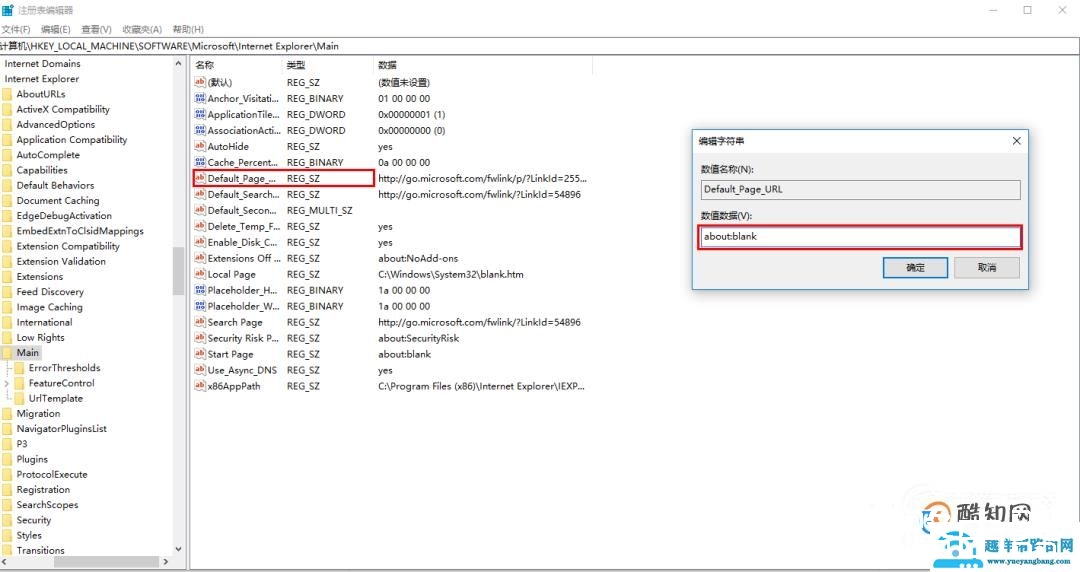Click tree horizontal scrollbar right arrow
Viewport: 1080px width, 572px height.
coord(165,562)
